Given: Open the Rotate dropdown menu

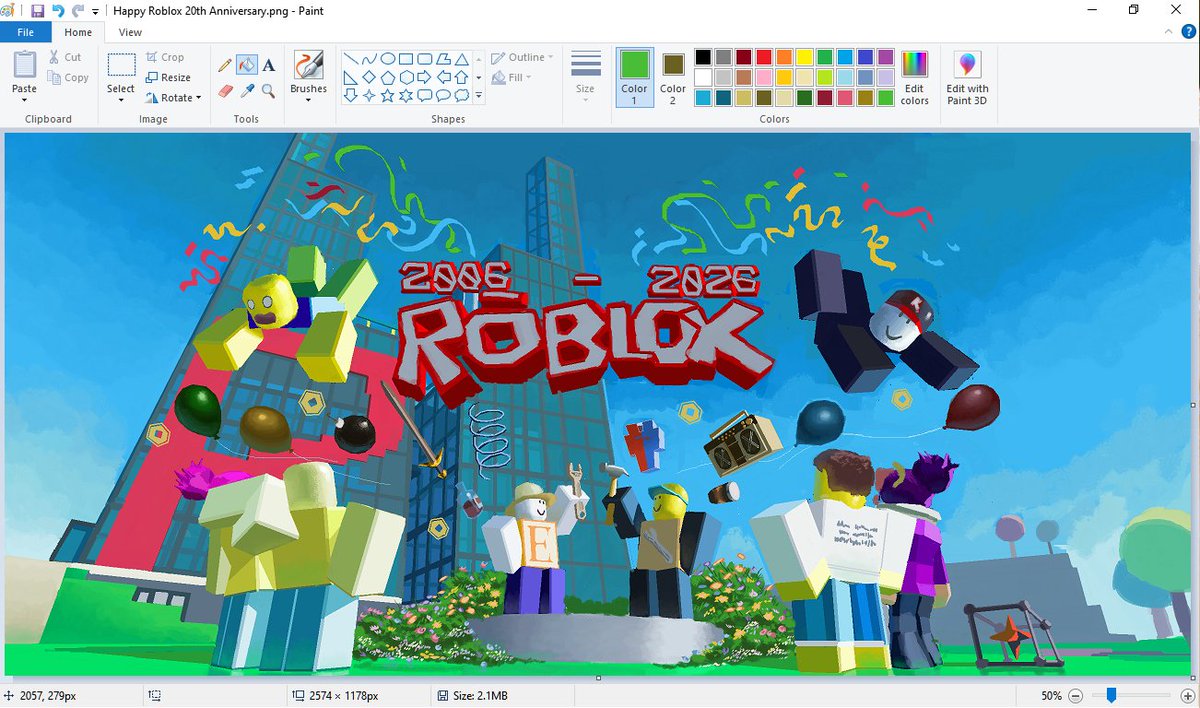Looking at the screenshot, I should pos(173,98).
